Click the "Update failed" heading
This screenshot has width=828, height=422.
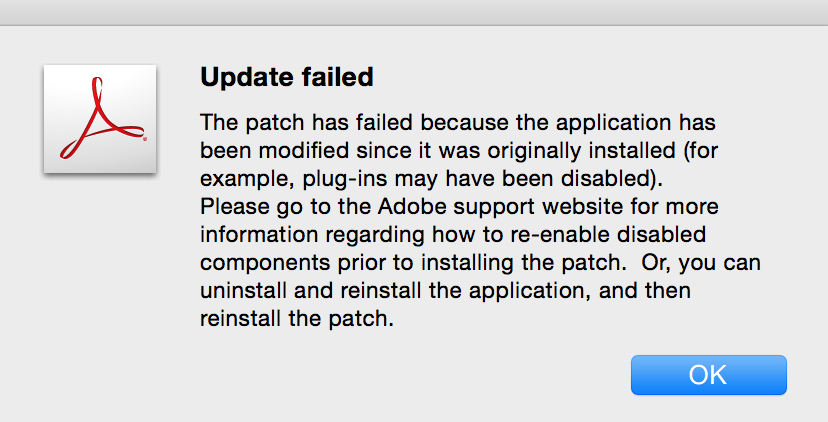[x=287, y=76]
